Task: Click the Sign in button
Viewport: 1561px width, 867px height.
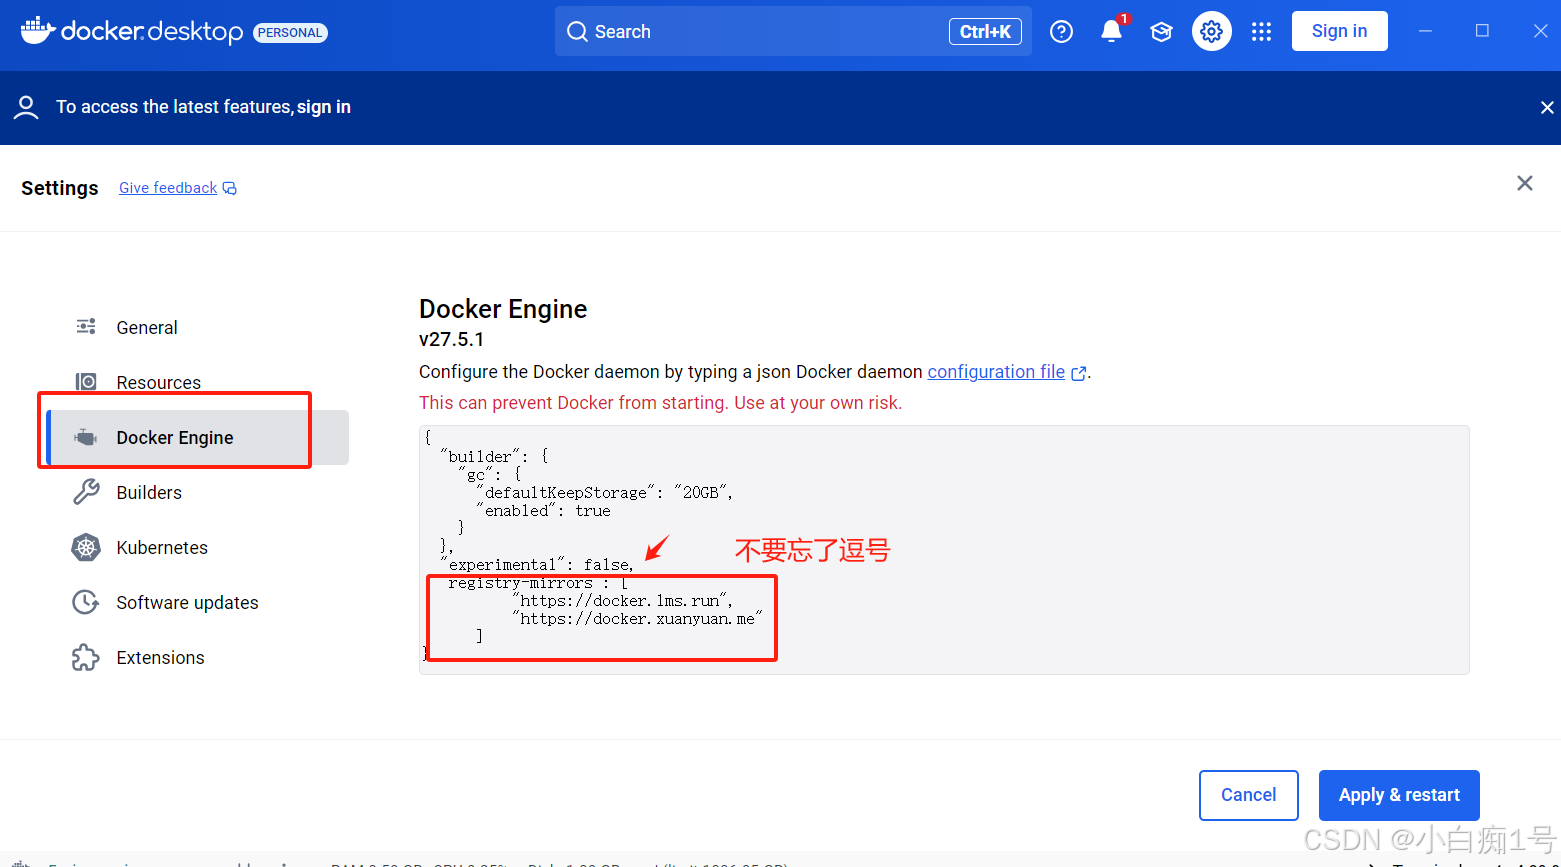Action: click(1339, 31)
